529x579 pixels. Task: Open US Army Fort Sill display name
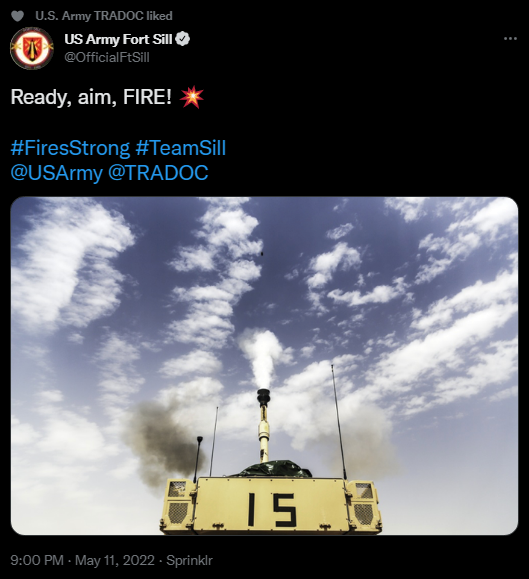tap(118, 39)
